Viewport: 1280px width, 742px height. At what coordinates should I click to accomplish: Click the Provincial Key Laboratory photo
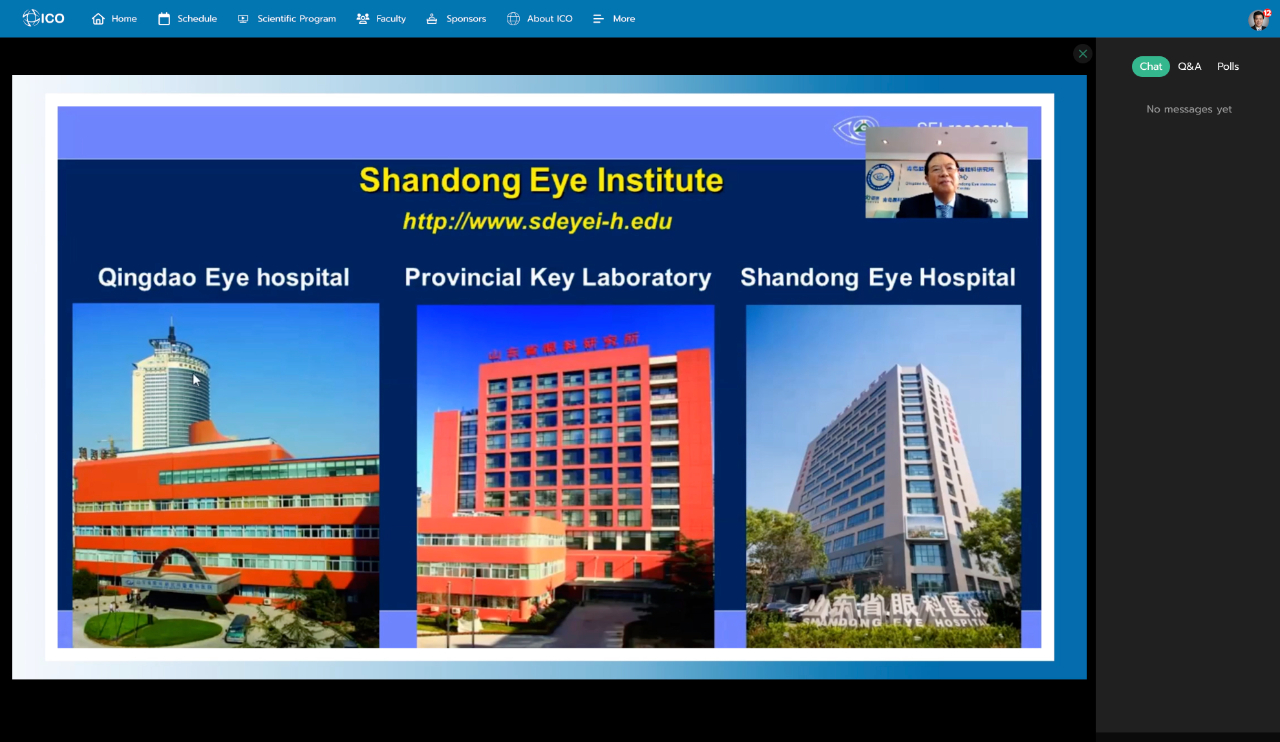tap(565, 476)
